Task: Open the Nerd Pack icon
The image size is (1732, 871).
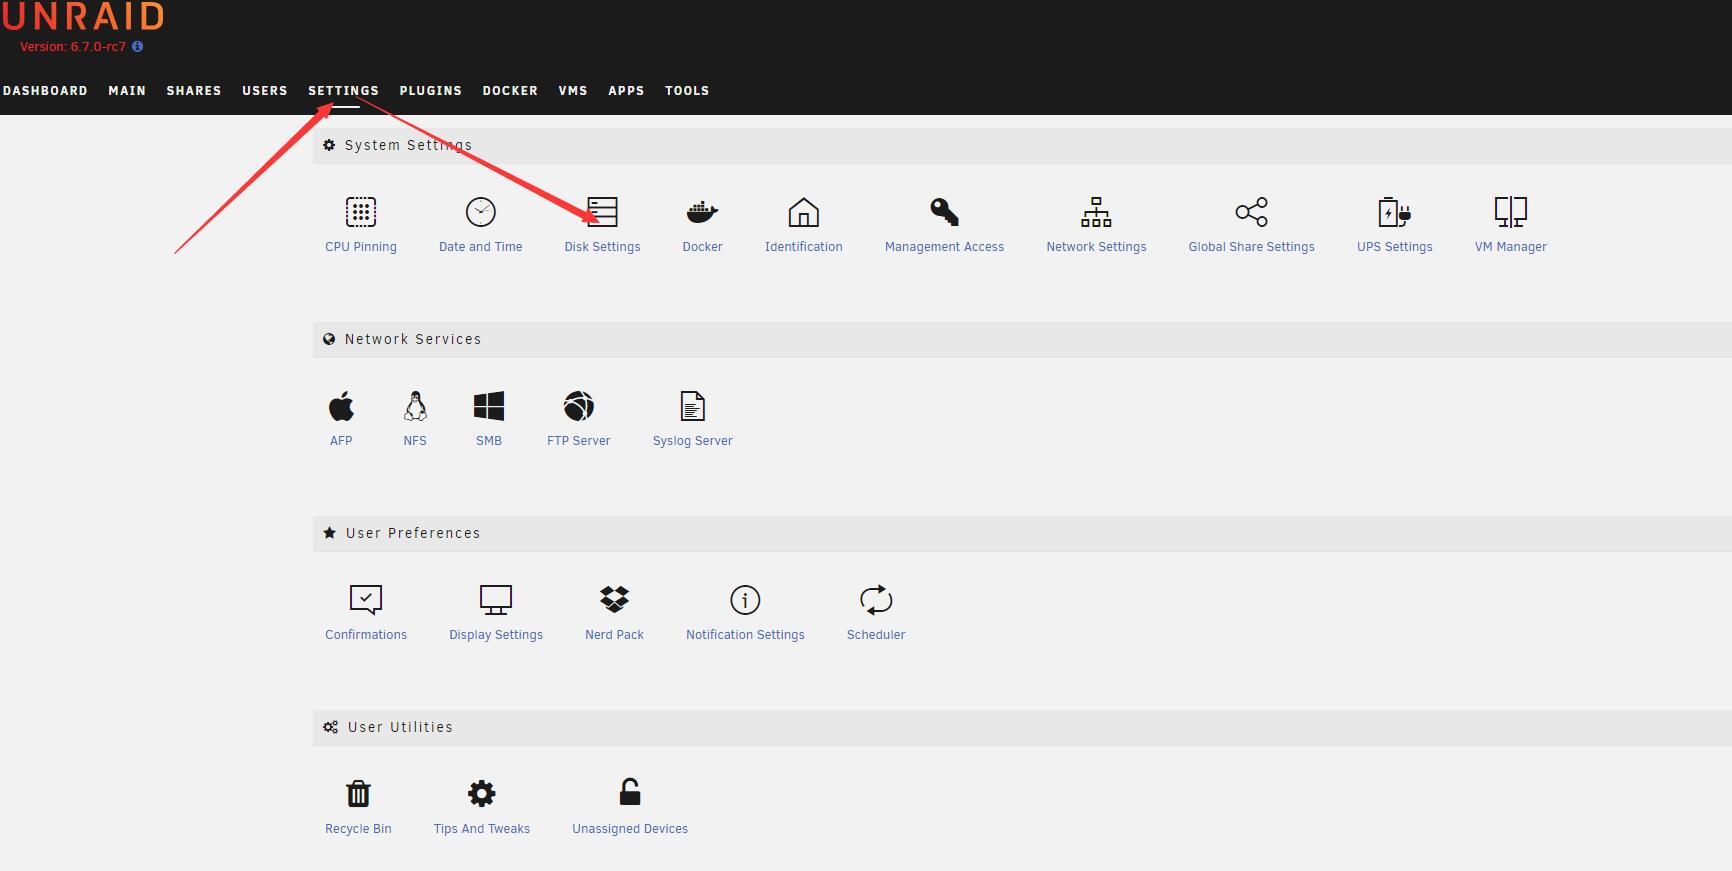Action: pos(614,599)
